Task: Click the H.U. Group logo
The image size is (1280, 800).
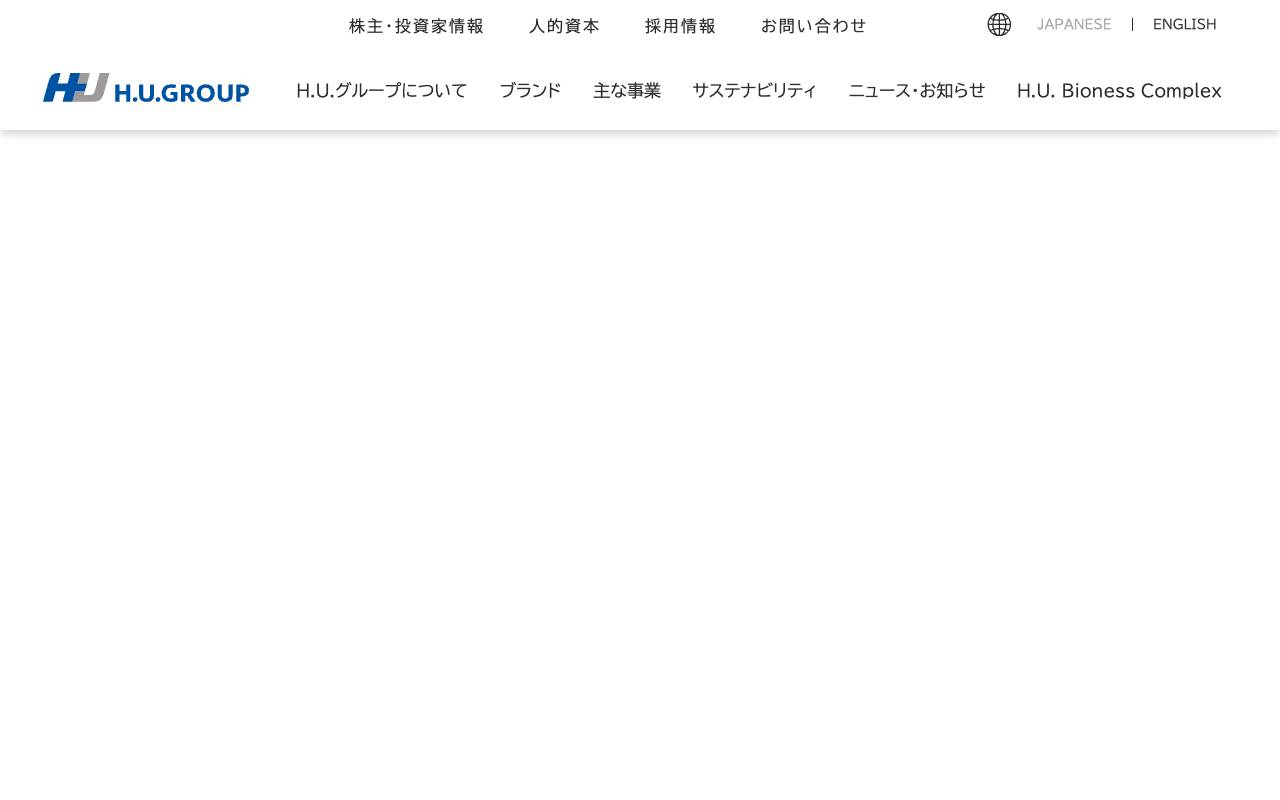Action: tap(145, 88)
